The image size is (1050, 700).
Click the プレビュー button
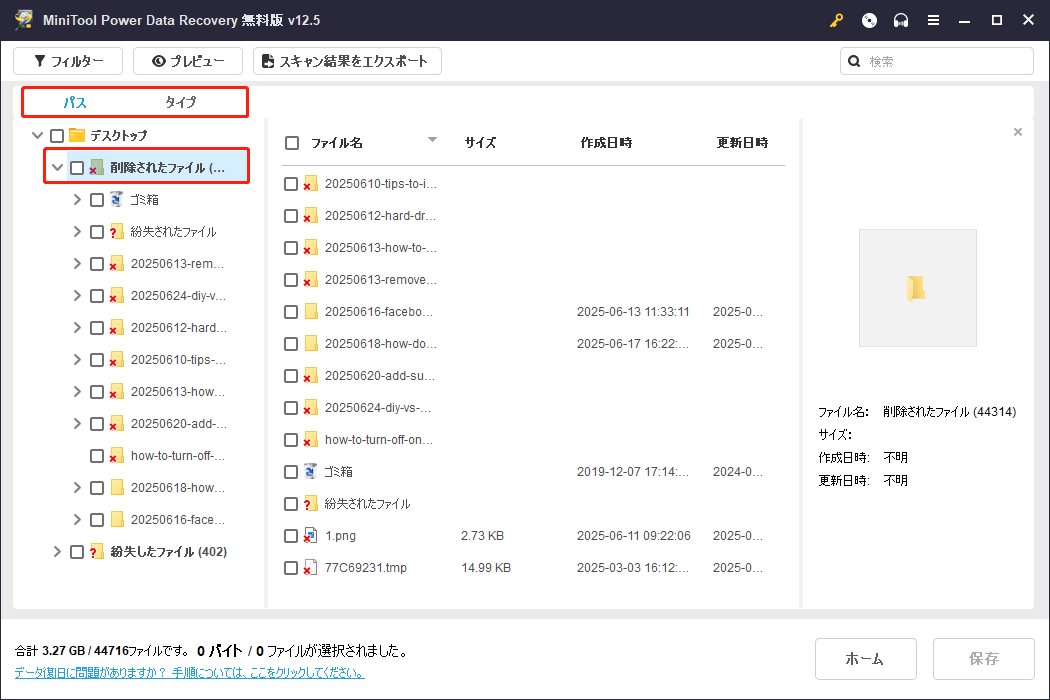tap(188, 61)
